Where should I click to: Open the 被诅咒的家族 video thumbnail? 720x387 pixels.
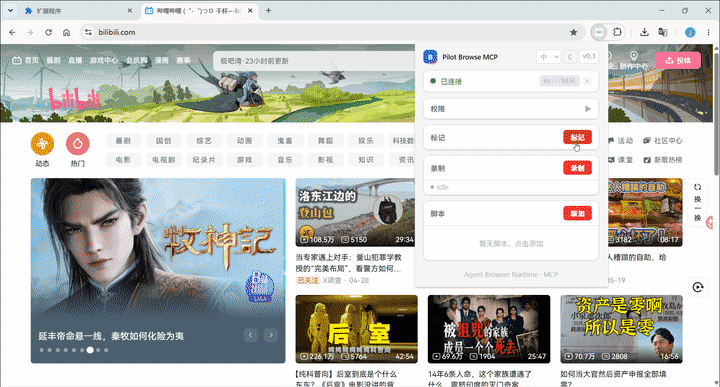[x=489, y=329]
